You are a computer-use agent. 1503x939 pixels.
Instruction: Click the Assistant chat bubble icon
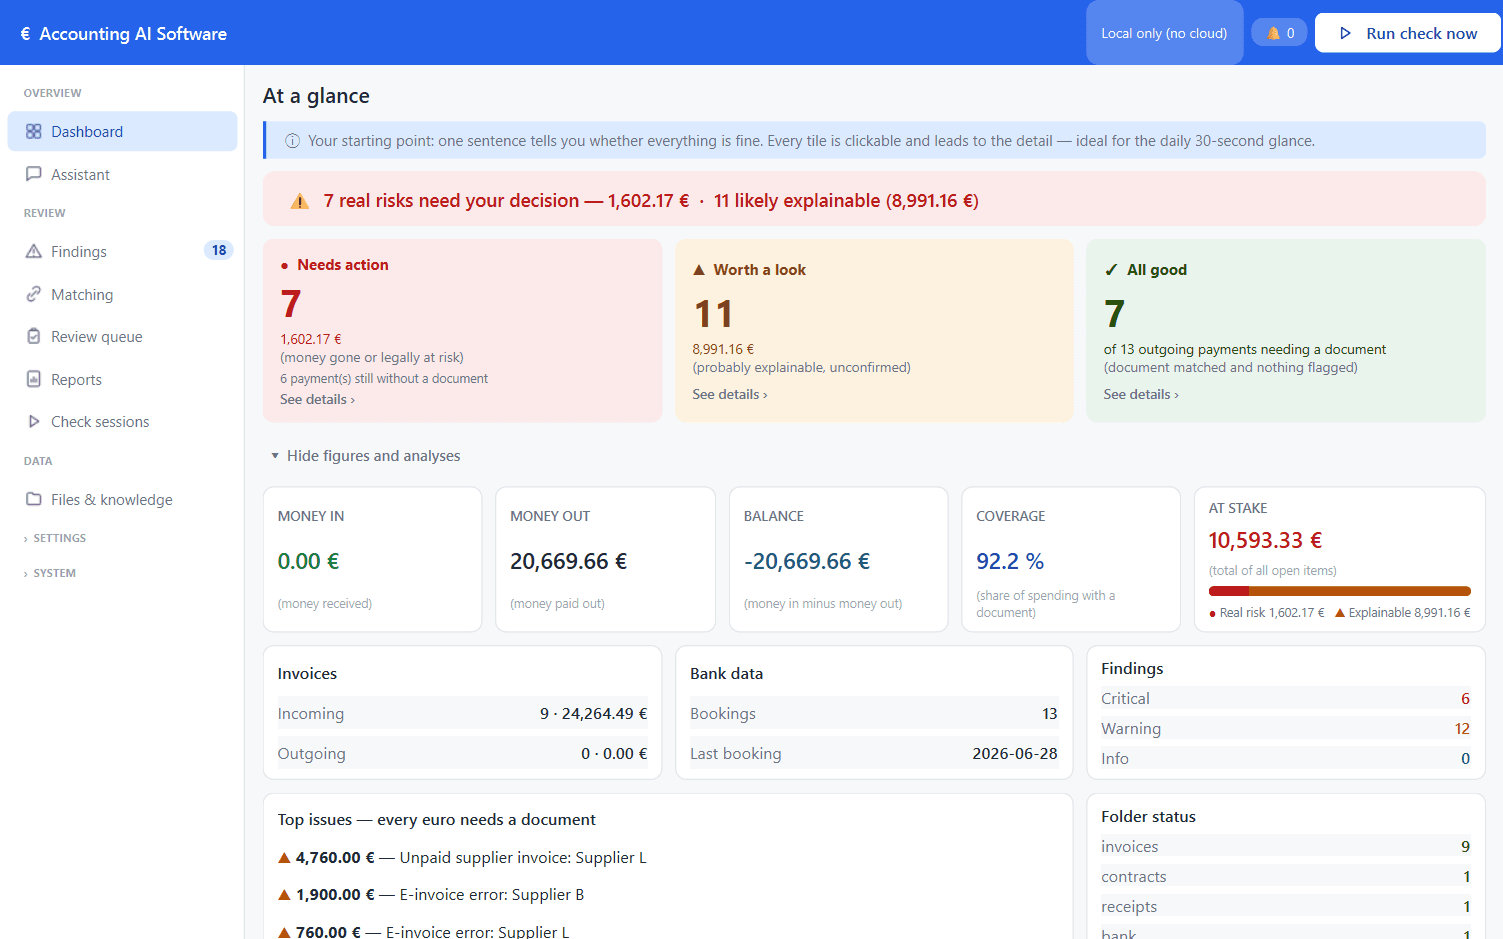click(34, 174)
